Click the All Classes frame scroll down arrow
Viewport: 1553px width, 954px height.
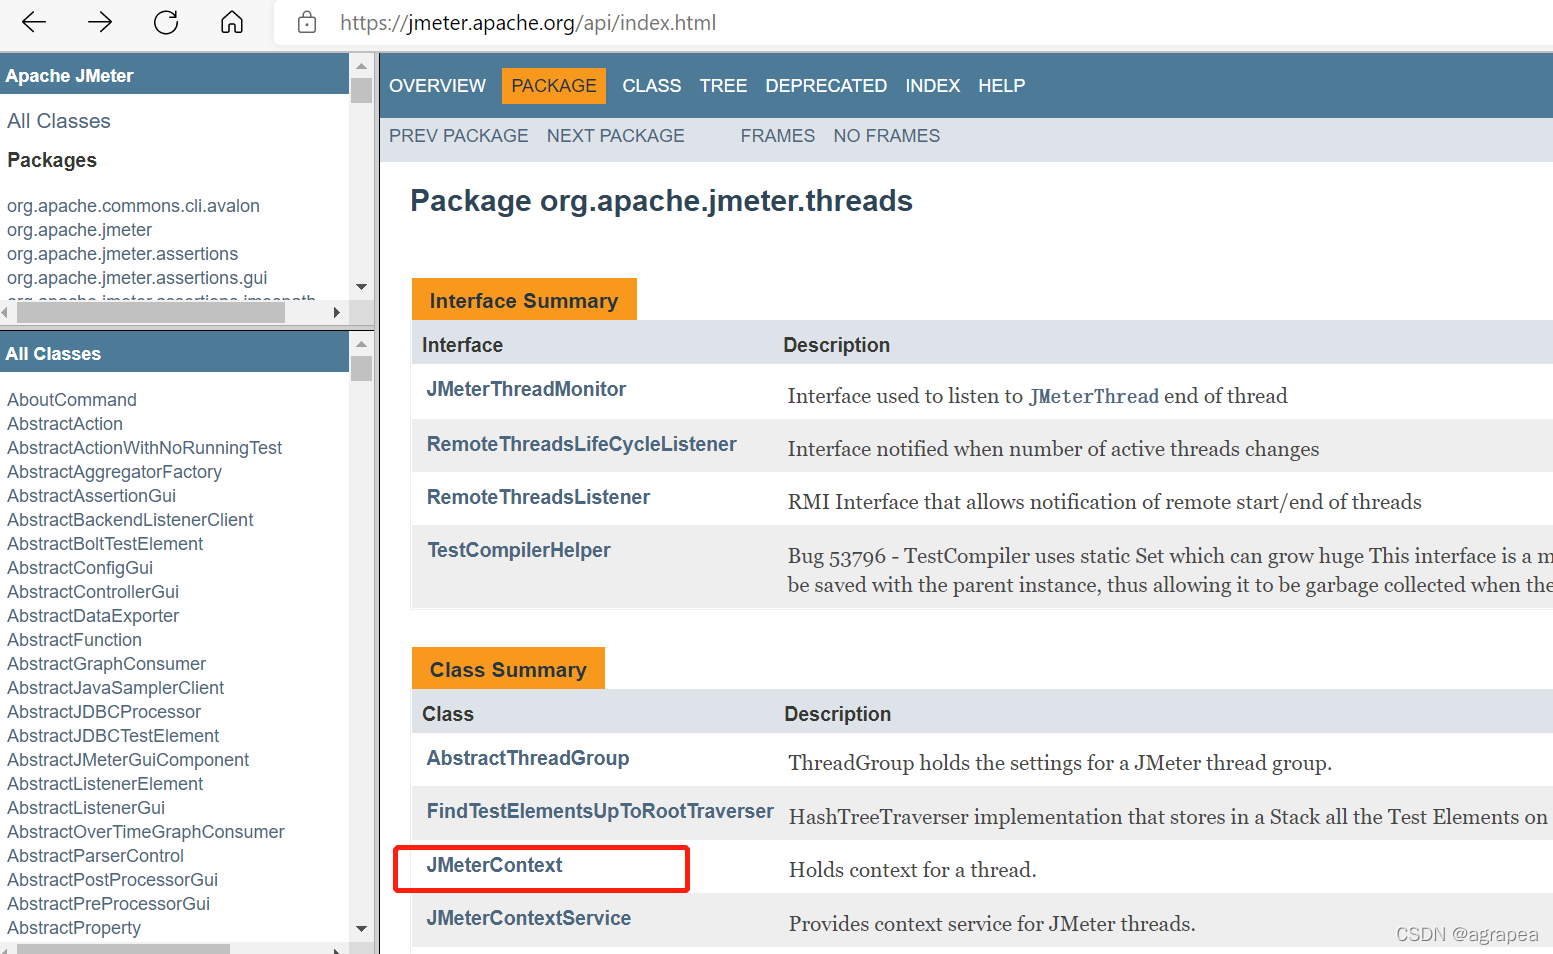361,929
